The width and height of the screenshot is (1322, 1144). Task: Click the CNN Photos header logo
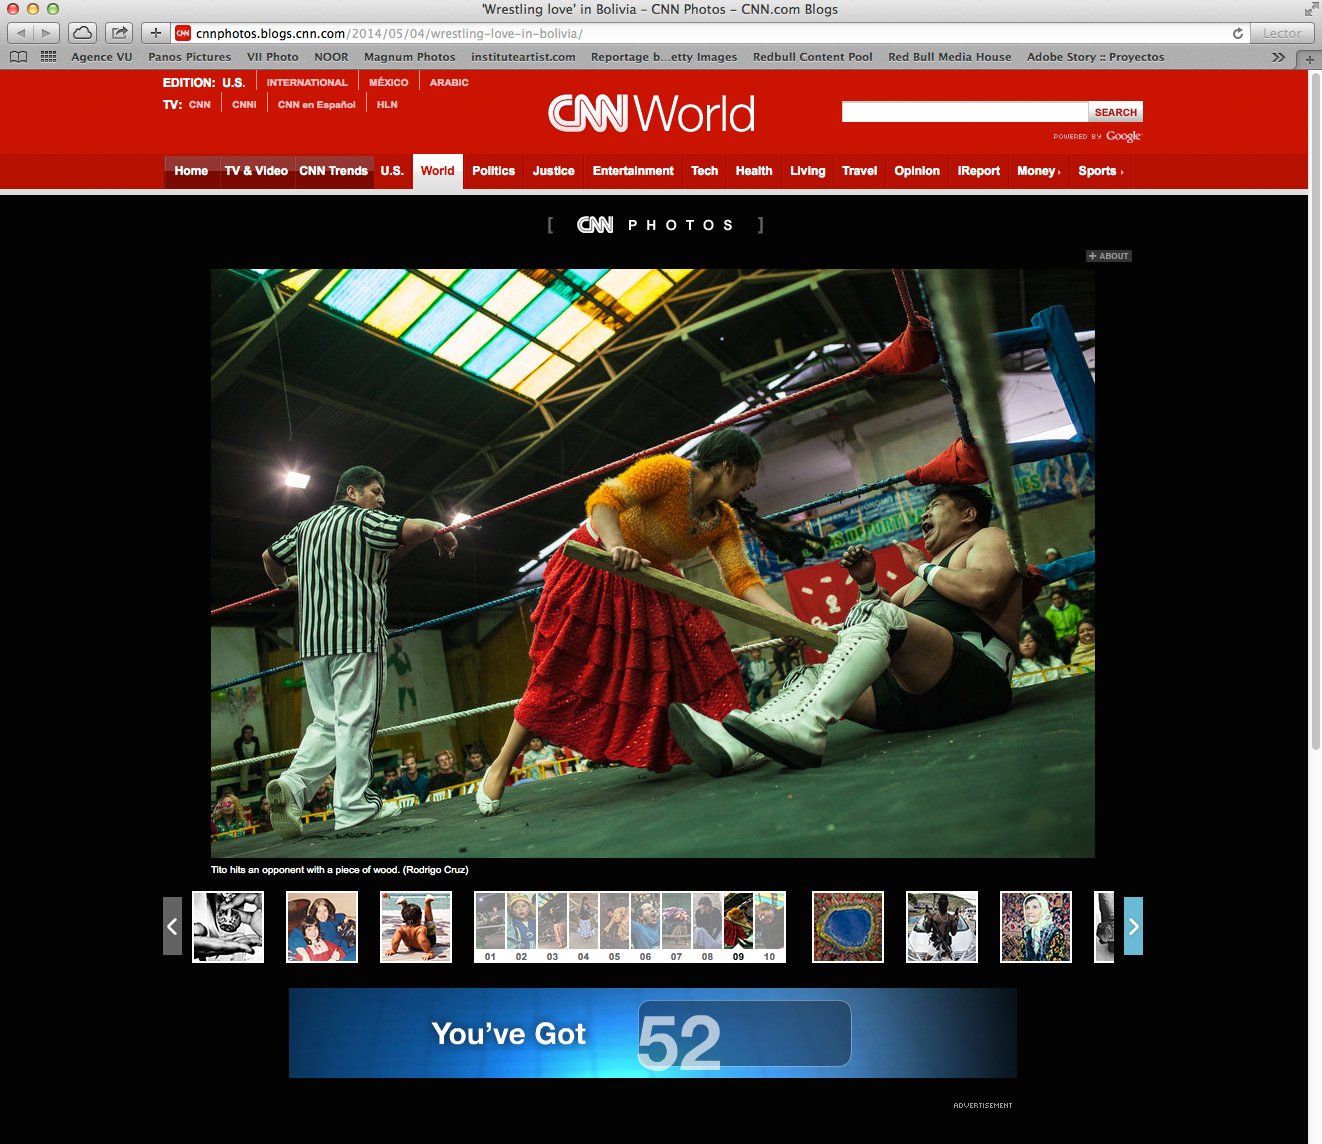655,225
